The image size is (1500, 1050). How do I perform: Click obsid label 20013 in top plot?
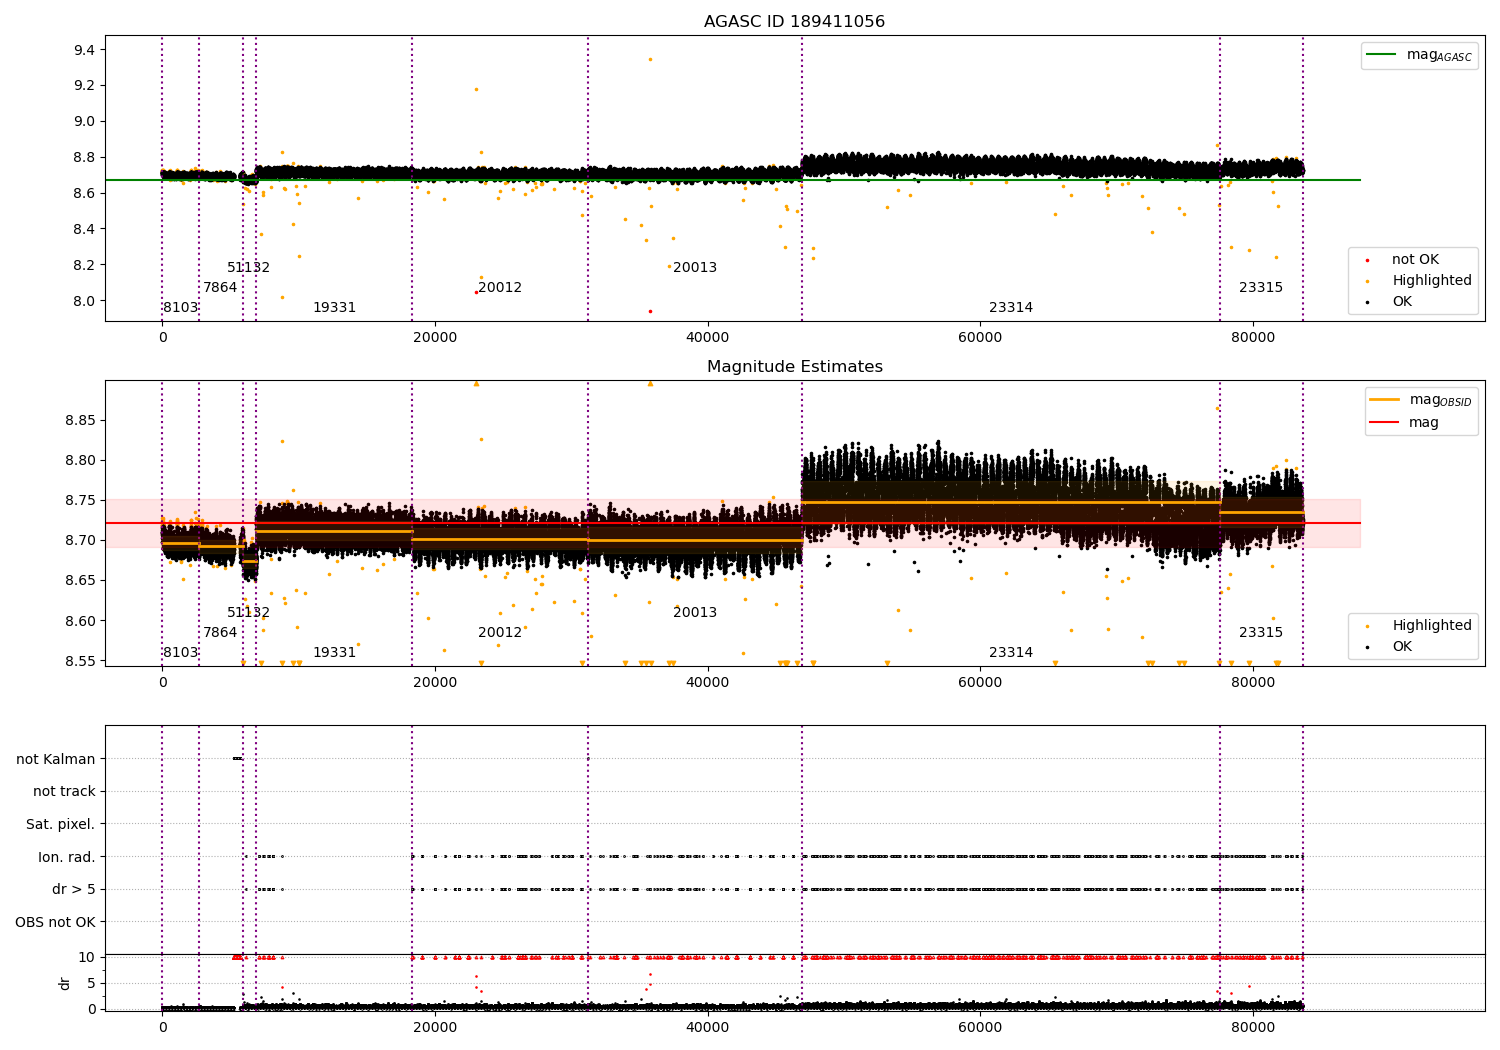tap(695, 268)
